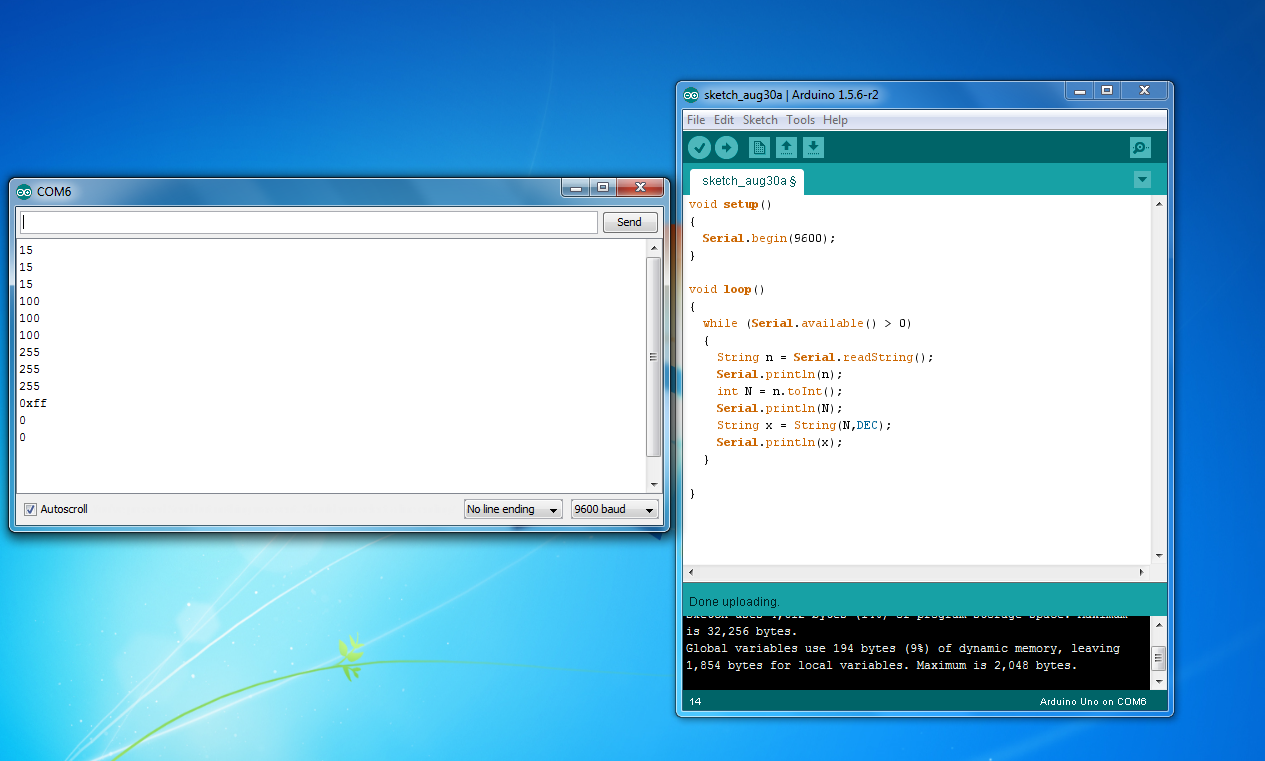Click the COM6 output vertical scrollbar thumb
Viewport: 1265px width, 761px height.
pos(654,357)
